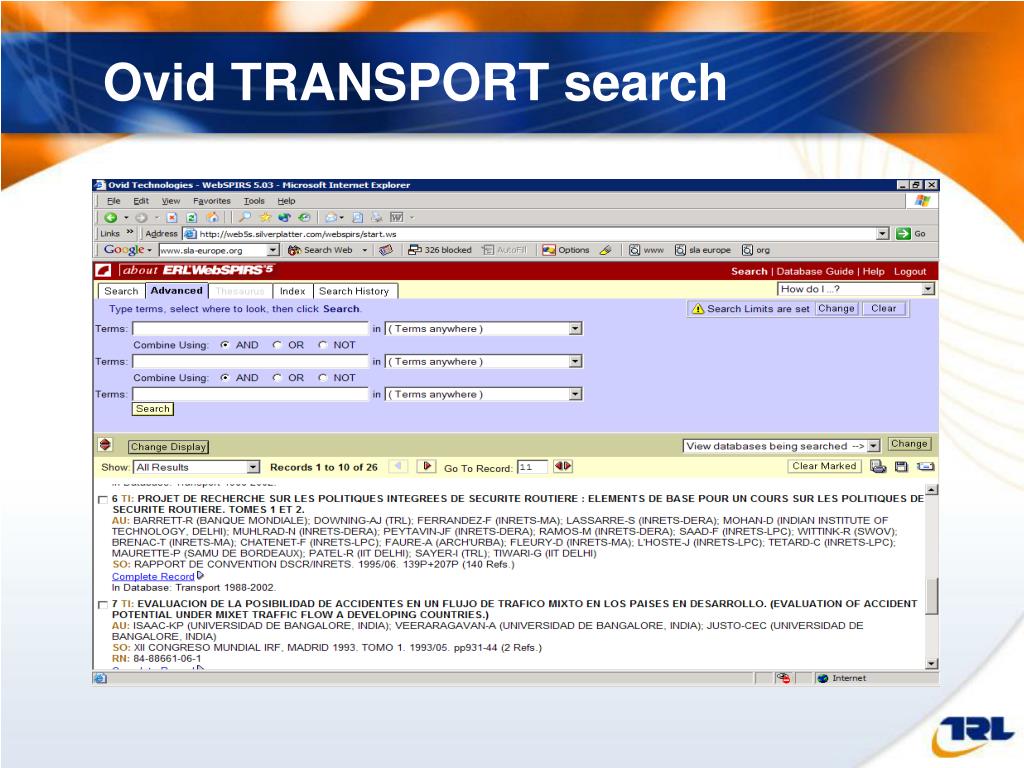The width and height of the screenshot is (1024, 768).
Task: Open the Tools menu
Action: pyautogui.click(x=254, y=201)
